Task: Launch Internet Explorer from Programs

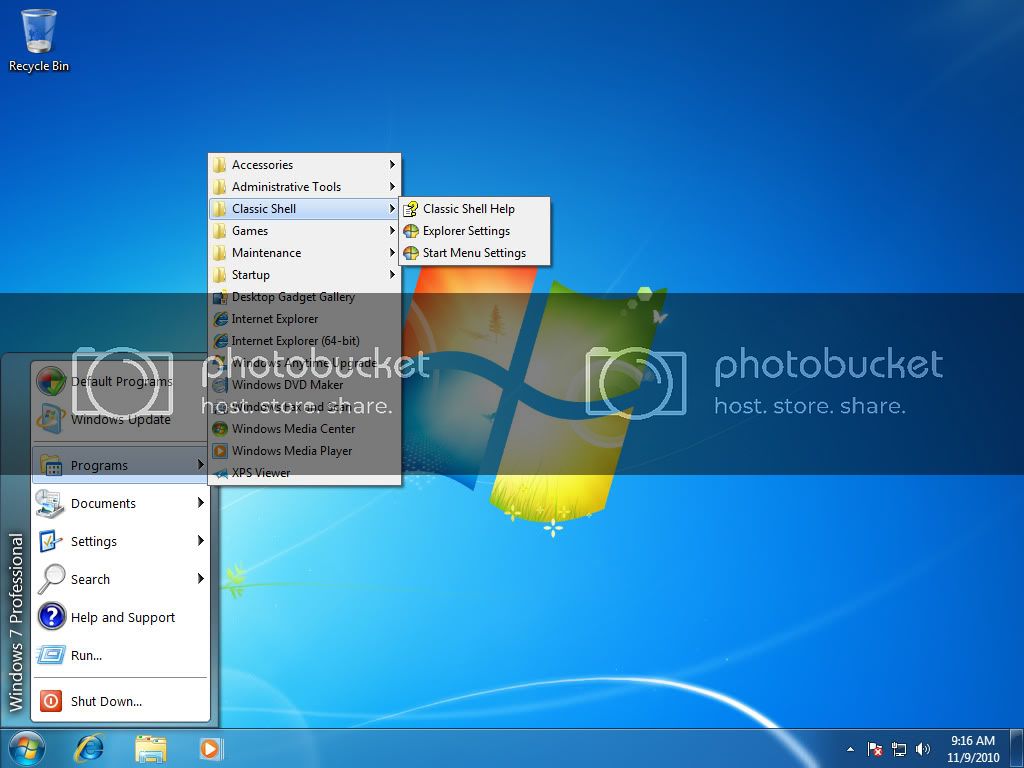Action: [304, 319]
